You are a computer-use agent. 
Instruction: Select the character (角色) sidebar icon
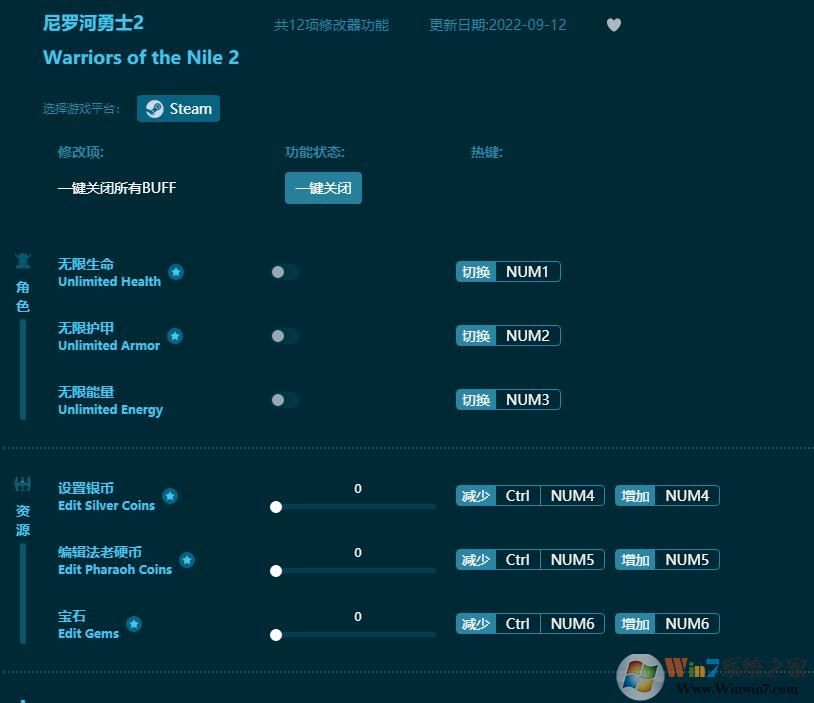coord(22,260)
